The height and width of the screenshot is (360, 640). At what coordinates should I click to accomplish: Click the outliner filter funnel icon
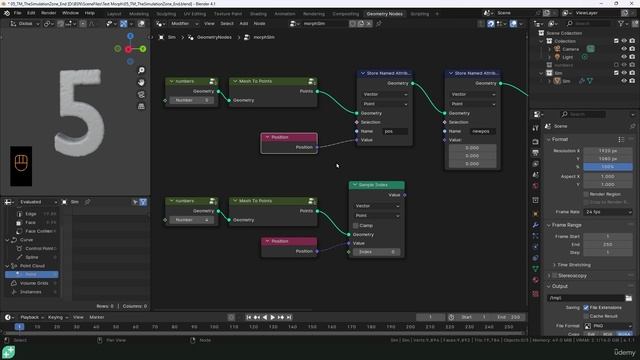coord(621,24)
